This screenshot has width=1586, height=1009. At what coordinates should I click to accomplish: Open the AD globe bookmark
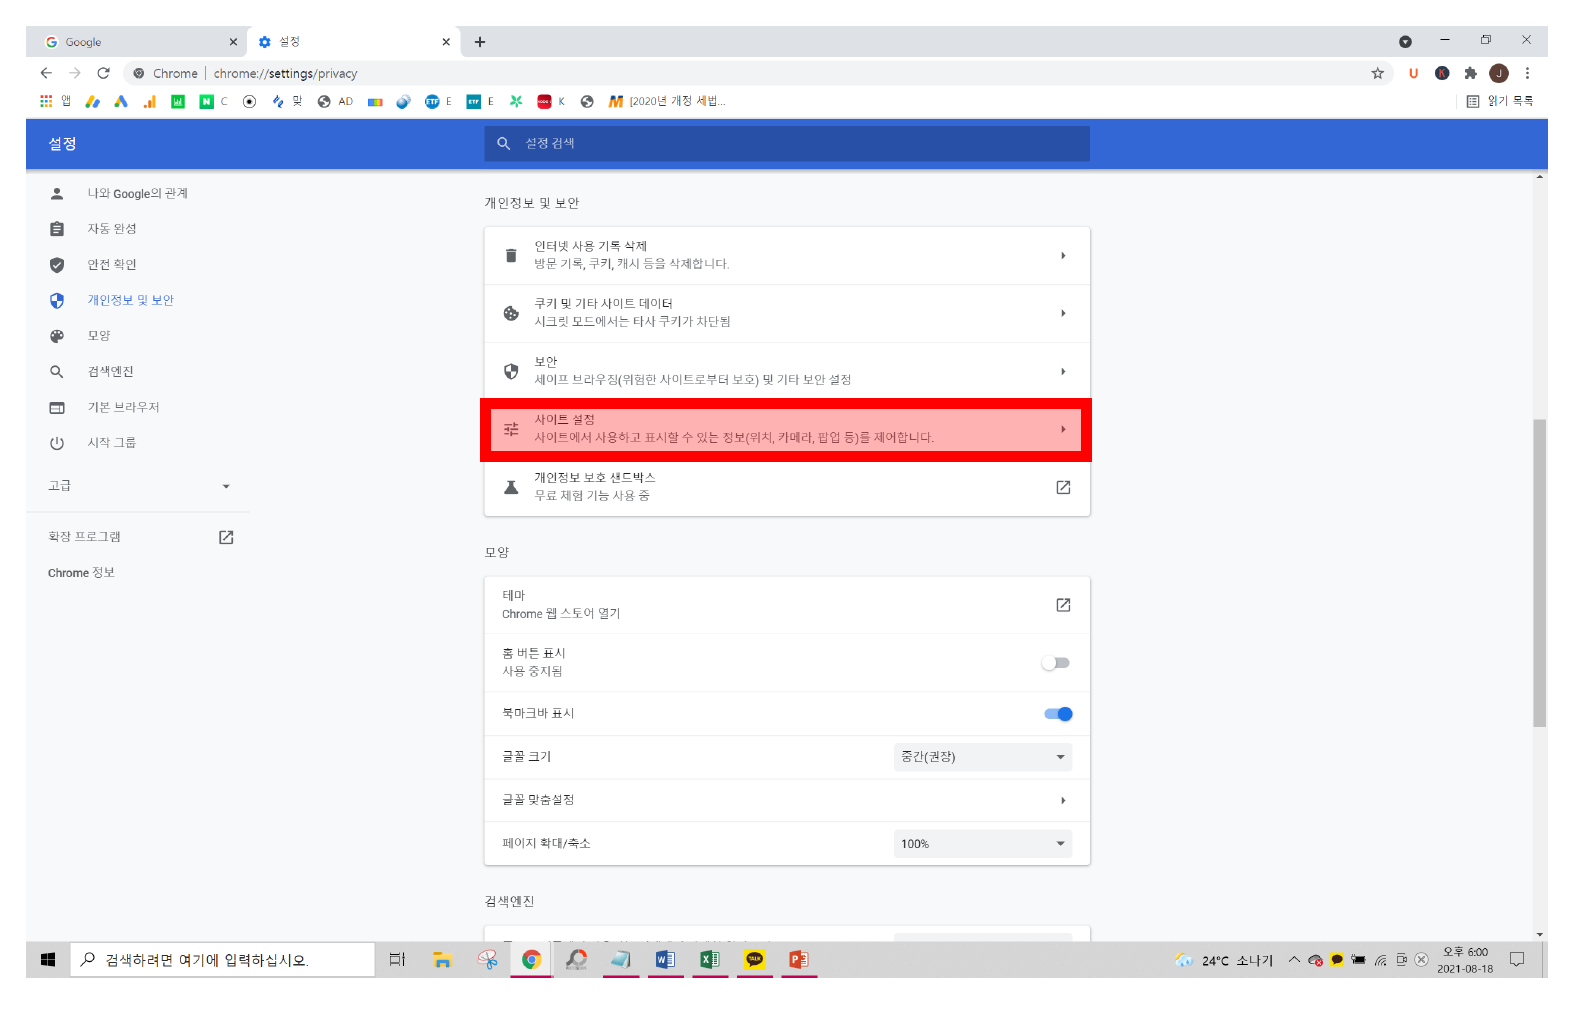tap(335, 101)
